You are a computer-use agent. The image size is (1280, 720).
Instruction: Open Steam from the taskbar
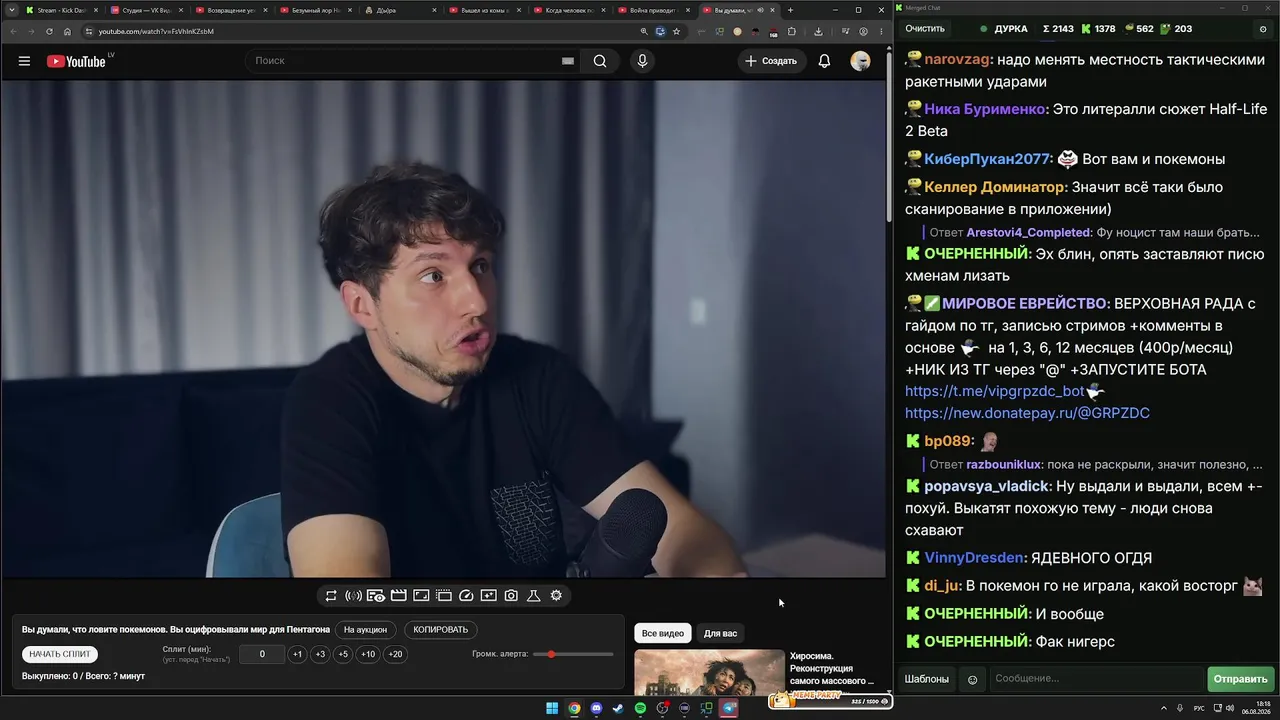pyautogui.click(x=618, y=709)
